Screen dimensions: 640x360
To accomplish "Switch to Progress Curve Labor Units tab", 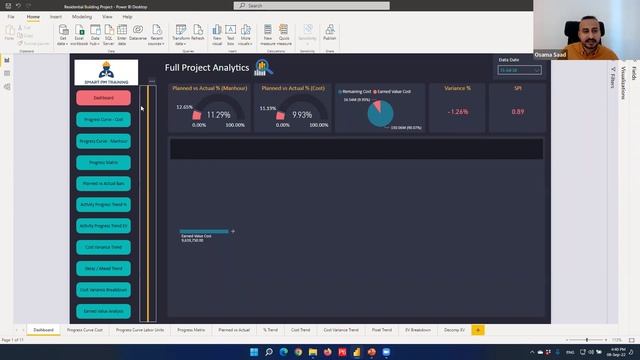I will click(x=140, y=330).
